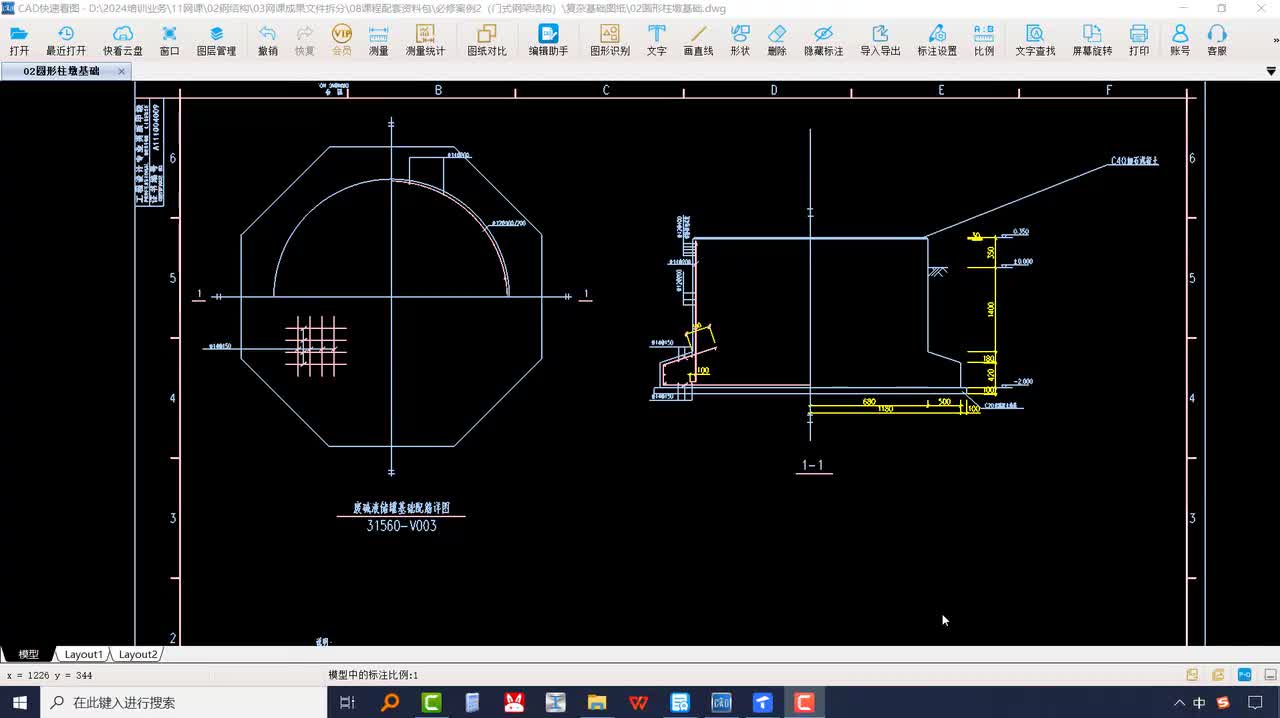Redo action with 恢复
The width and height of the screenshot is (1280, 718).
coord(304,41)
